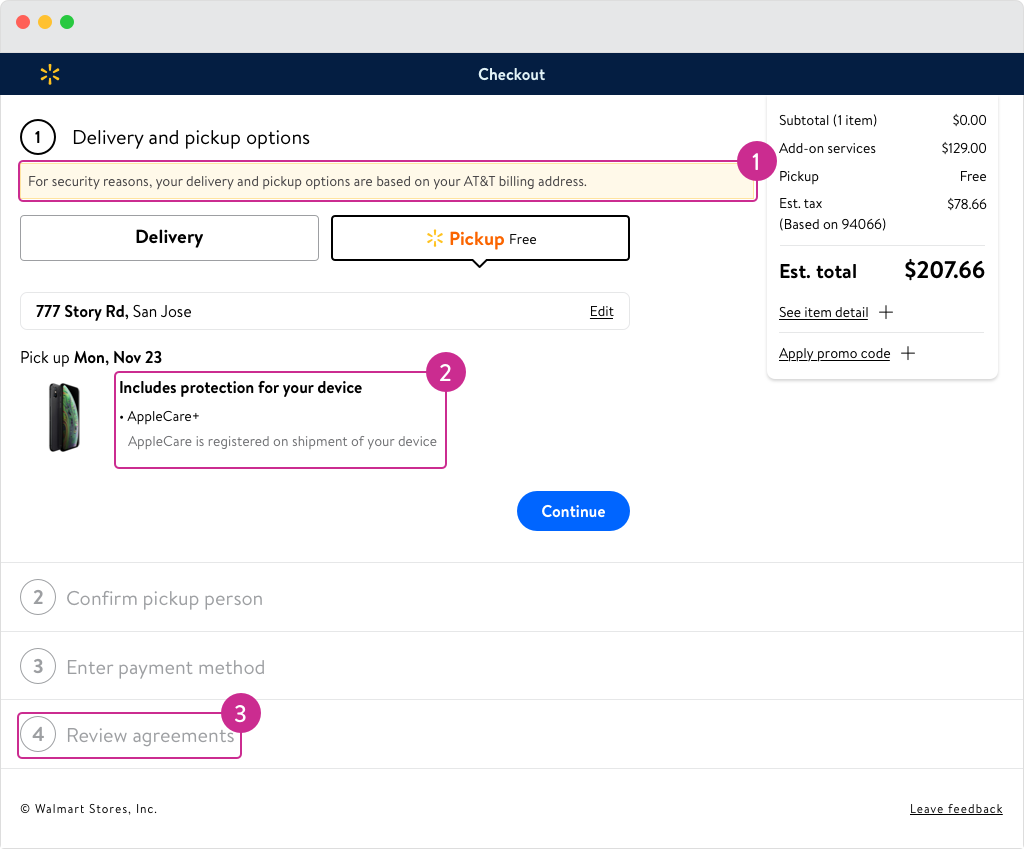Screen dimensions: 1024x849
Task: Click the step 1 circle number icon
Action: [x=38, y=138]
